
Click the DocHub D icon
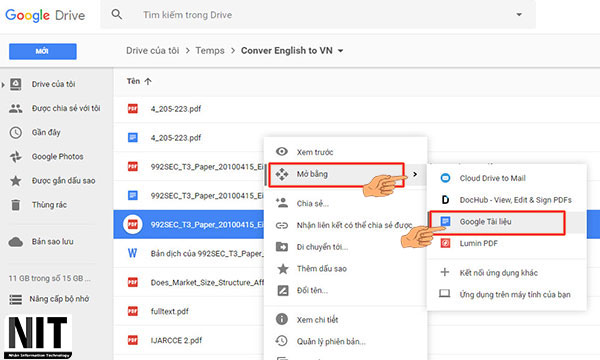445,200
